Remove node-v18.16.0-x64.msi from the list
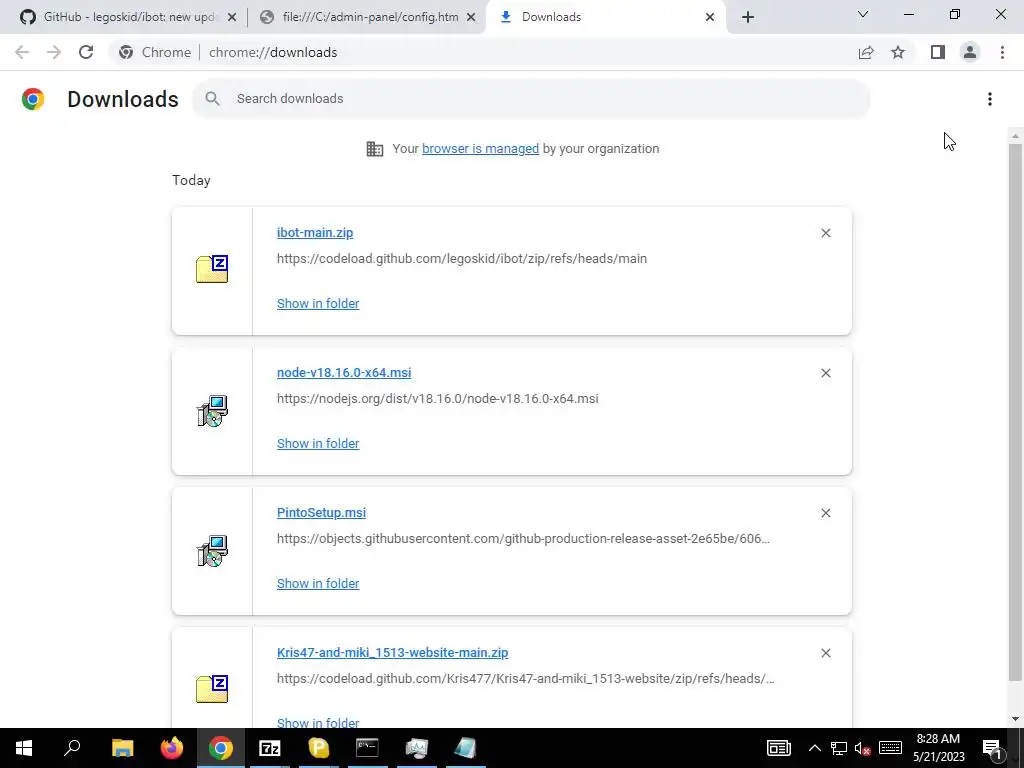This screenshot has height=768, width=1024. coord(825,373)
